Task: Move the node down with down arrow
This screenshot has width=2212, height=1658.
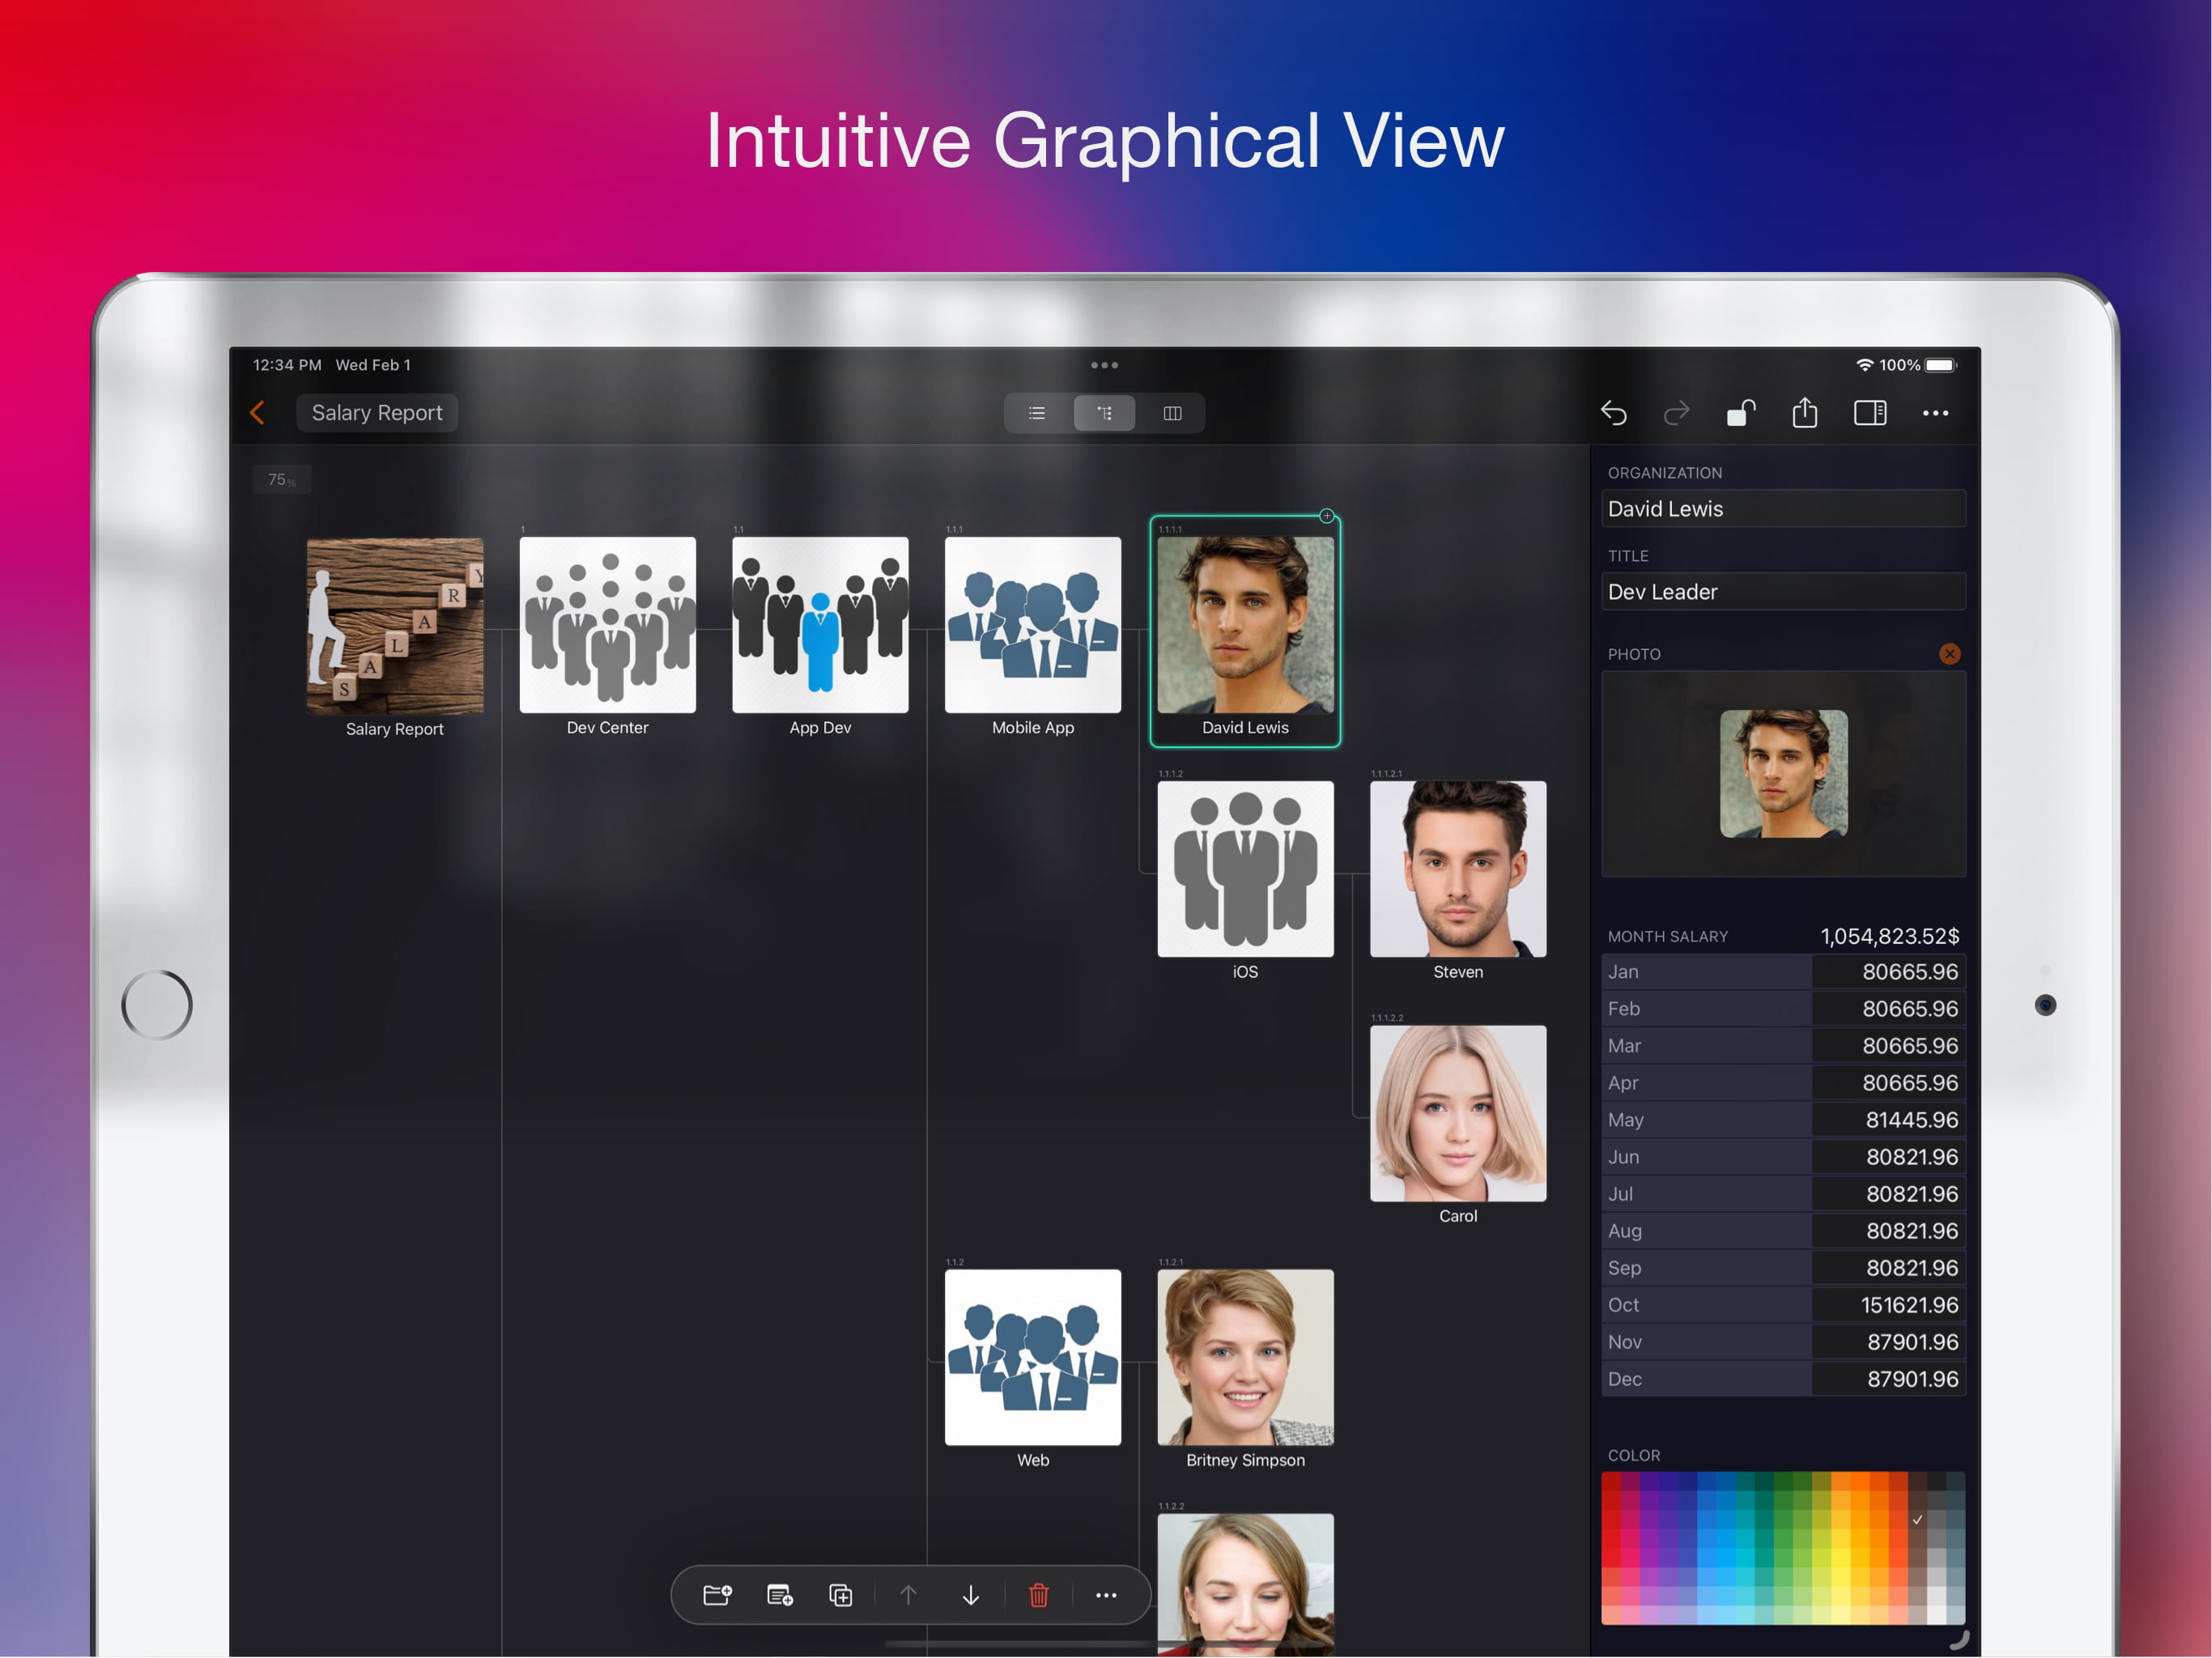Action: coord(970,1595)
